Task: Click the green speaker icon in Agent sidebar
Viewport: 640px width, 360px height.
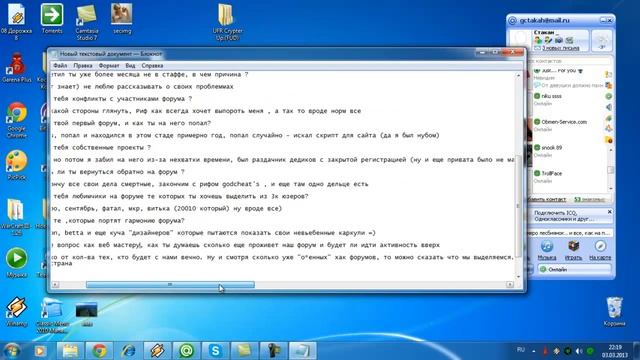Action: tap(609, 107)
